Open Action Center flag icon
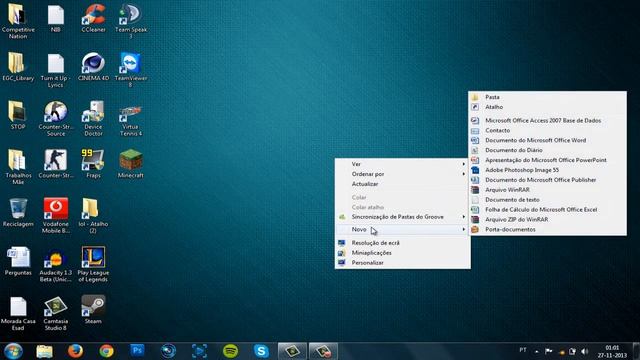The image size is (640, 360). pos(549,351)
